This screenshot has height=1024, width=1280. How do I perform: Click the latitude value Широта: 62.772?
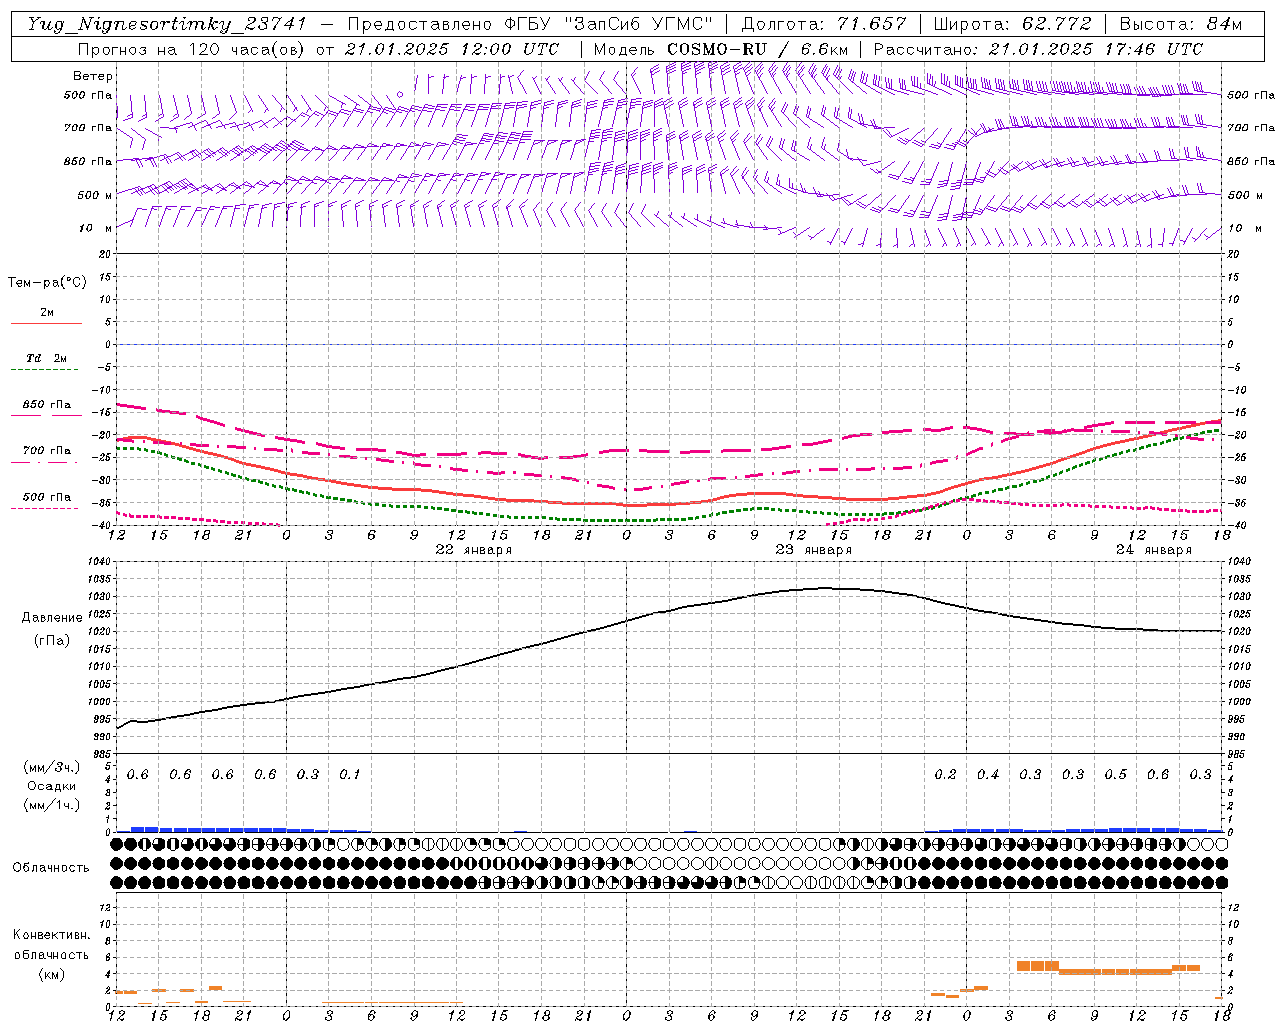[1012, 24]
